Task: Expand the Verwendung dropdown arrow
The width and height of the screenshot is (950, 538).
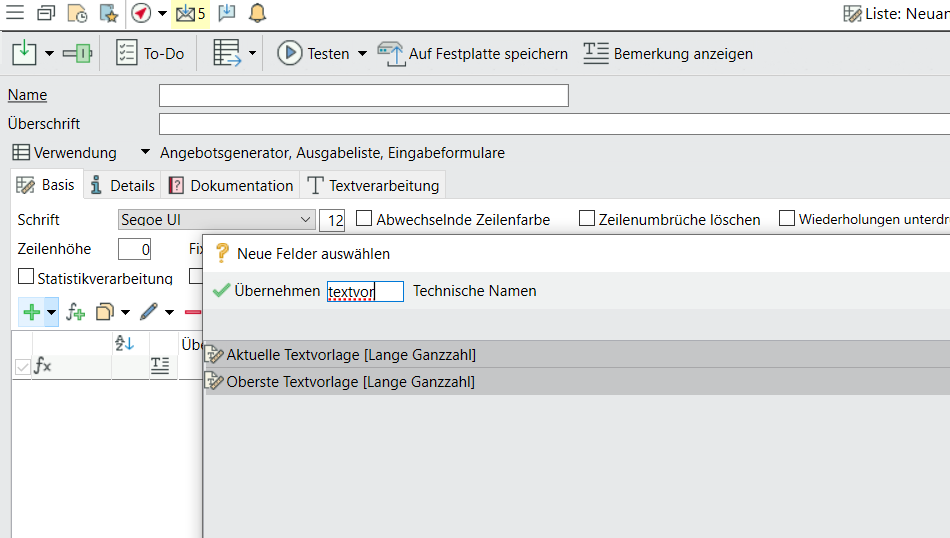Action: coord(145,153)
